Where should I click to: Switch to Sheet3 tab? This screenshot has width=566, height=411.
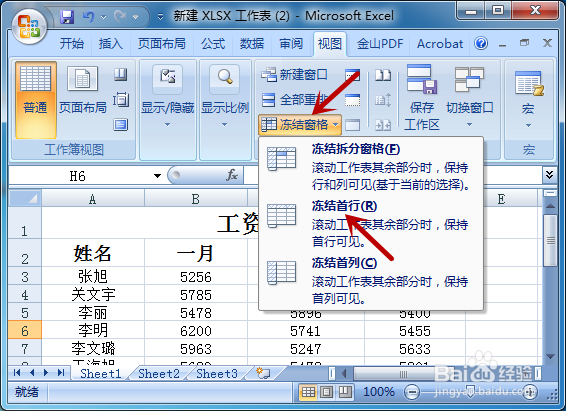(217, 373)
